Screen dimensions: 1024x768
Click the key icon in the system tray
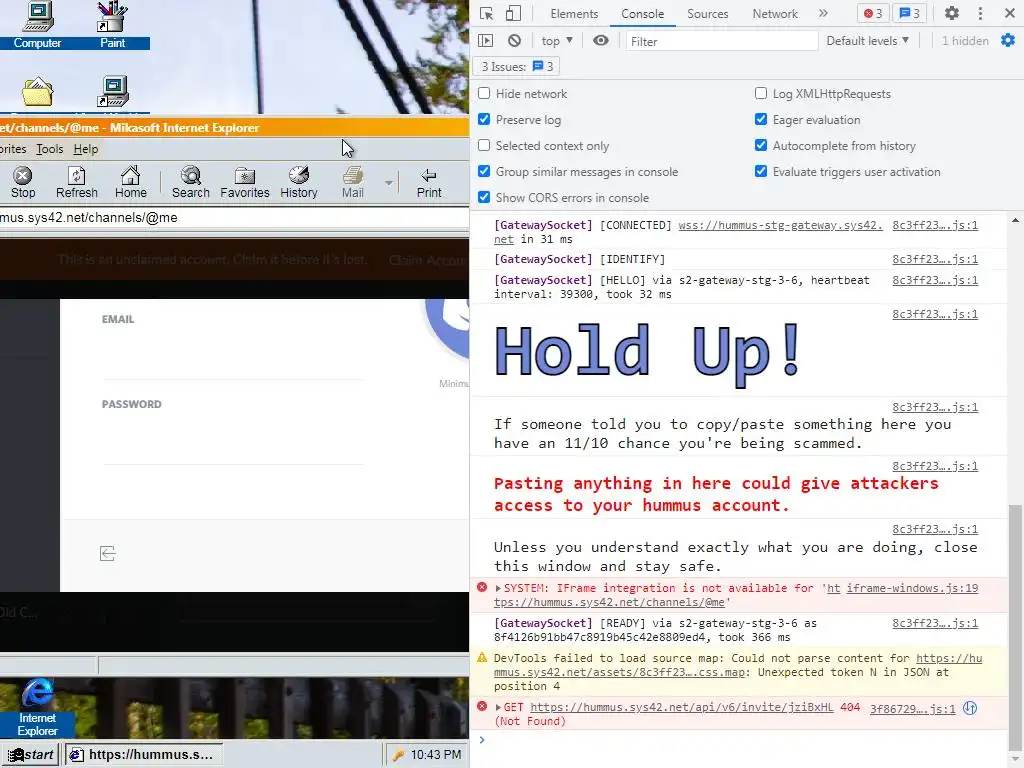pyautogui.click(x=398, y=755)
